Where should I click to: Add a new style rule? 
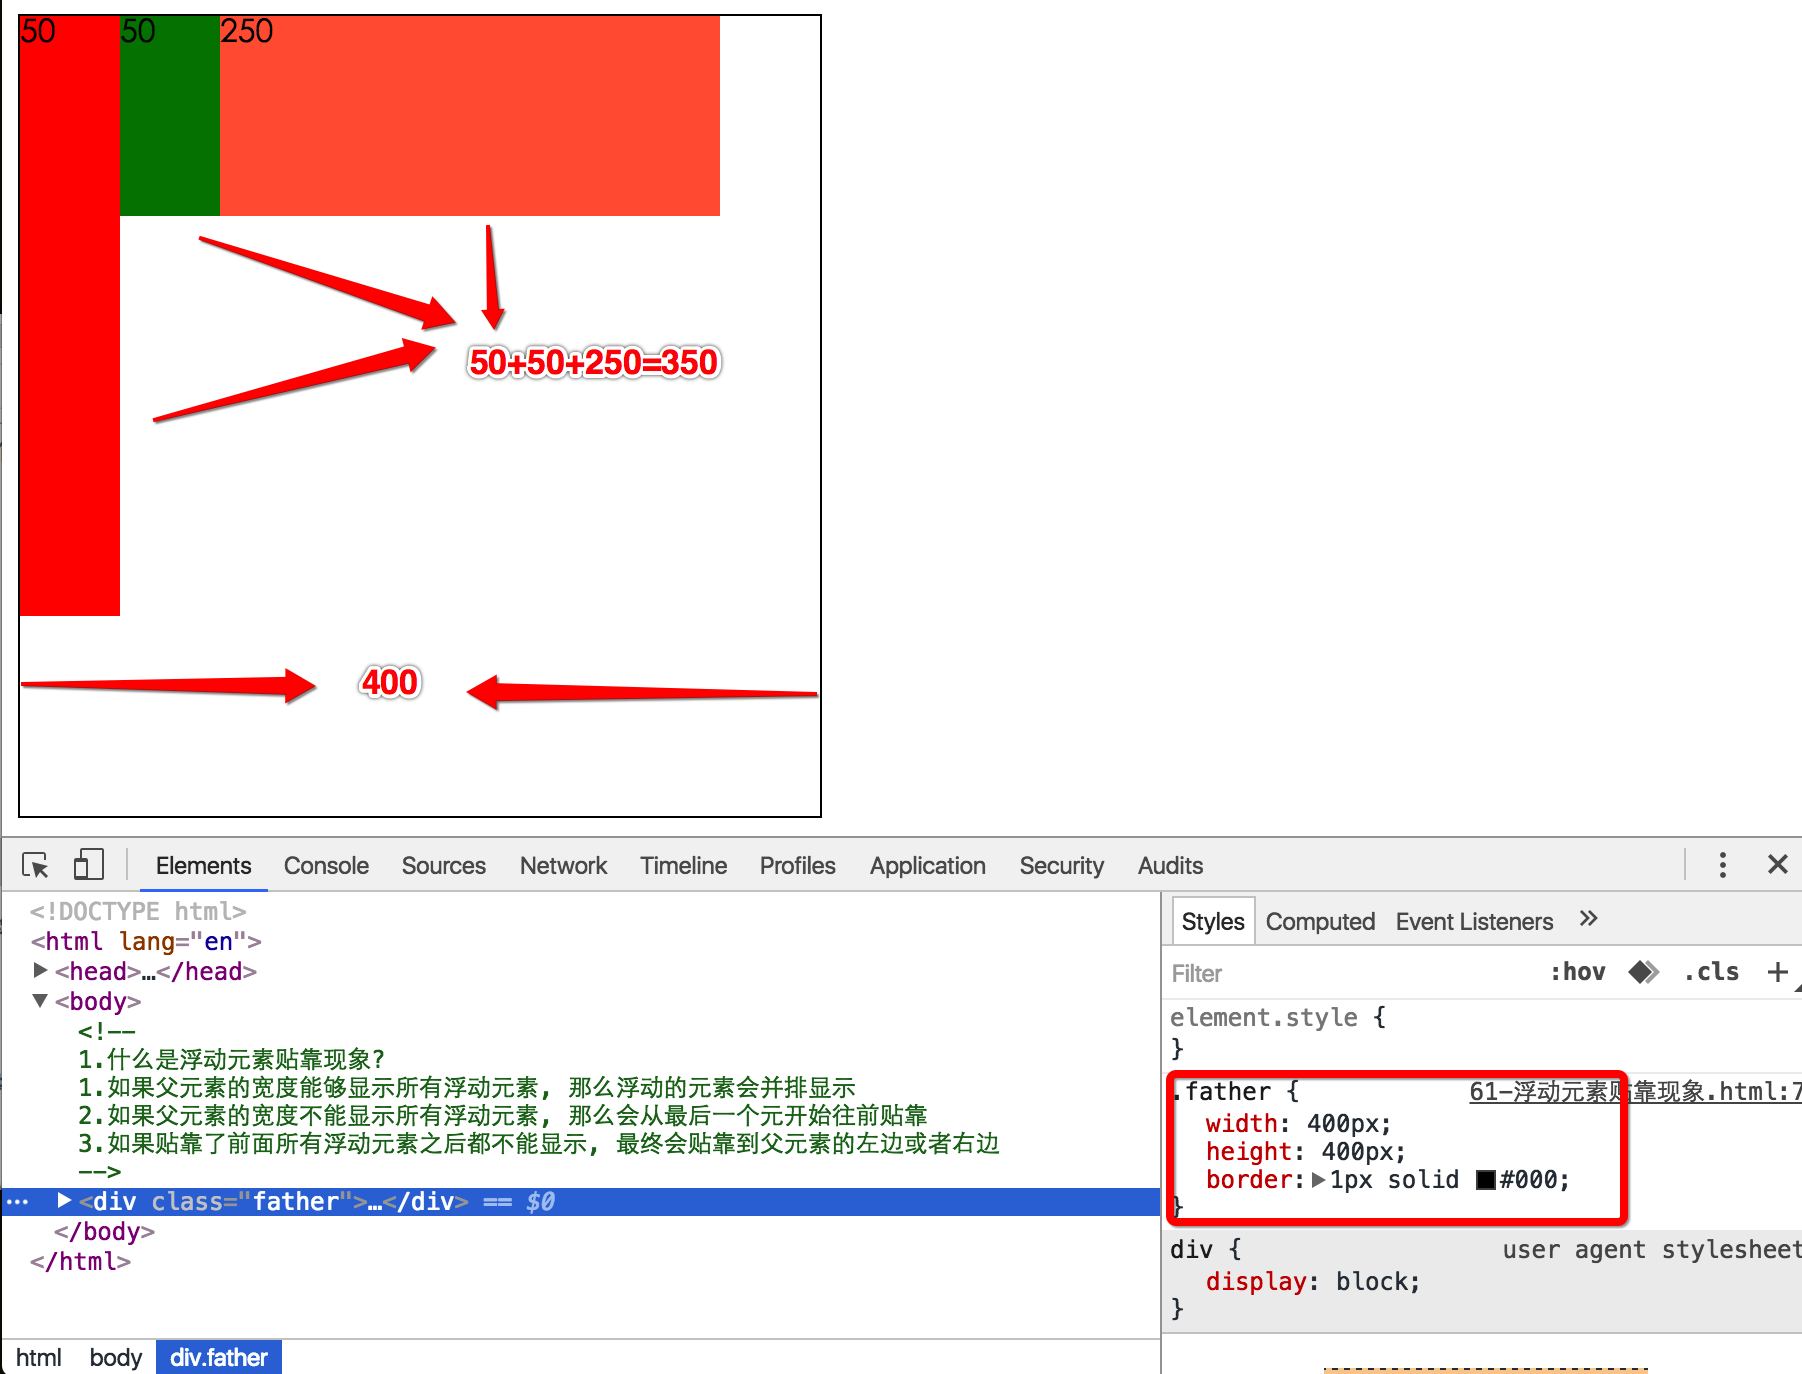[x=1777, y=972]
